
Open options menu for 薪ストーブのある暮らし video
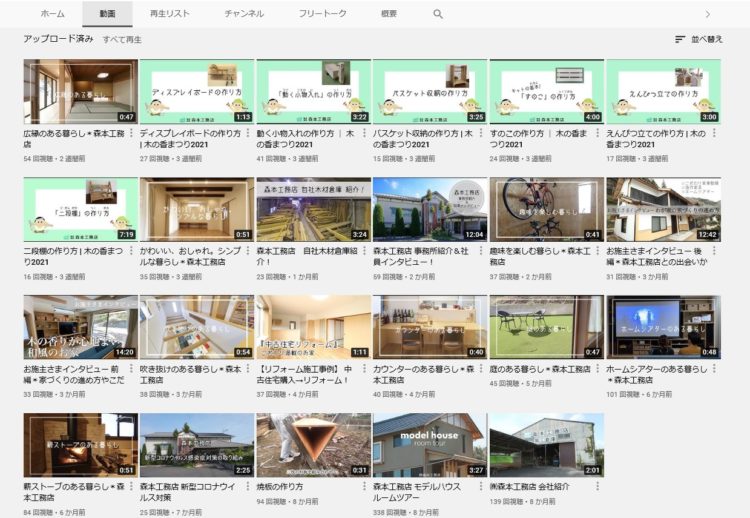coord(132,486)
